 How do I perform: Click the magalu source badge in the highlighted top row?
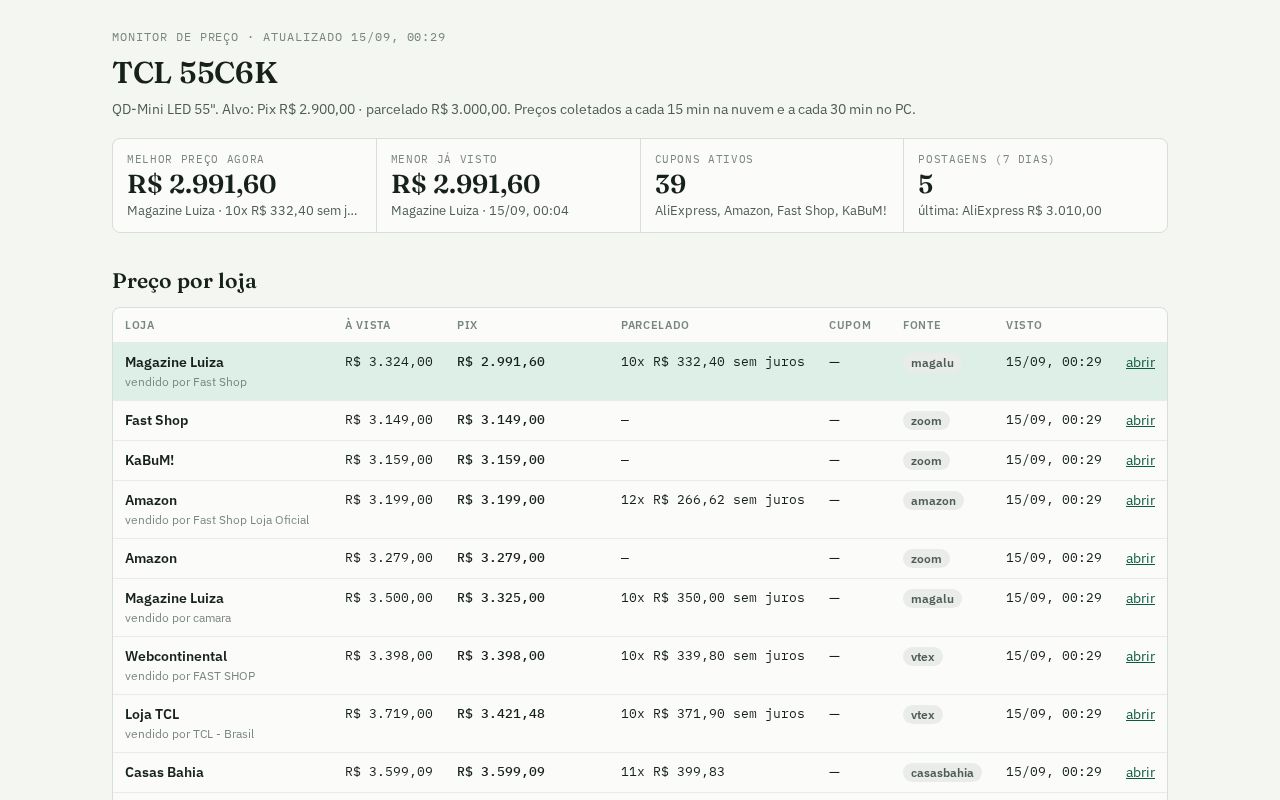coord(933,363)
